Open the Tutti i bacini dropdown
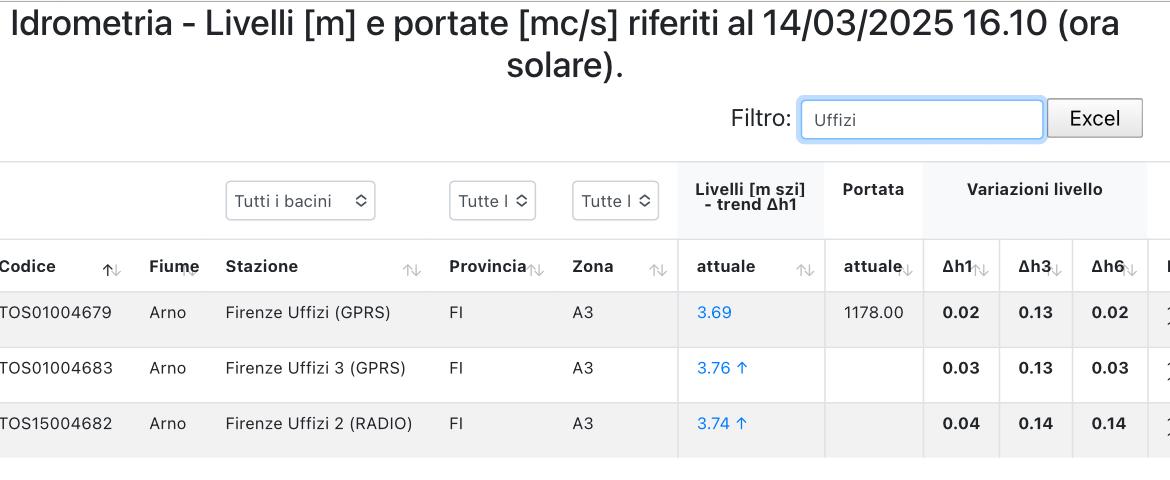The height and width of the screenshot is (480, 1170). [x=300, y=201]
